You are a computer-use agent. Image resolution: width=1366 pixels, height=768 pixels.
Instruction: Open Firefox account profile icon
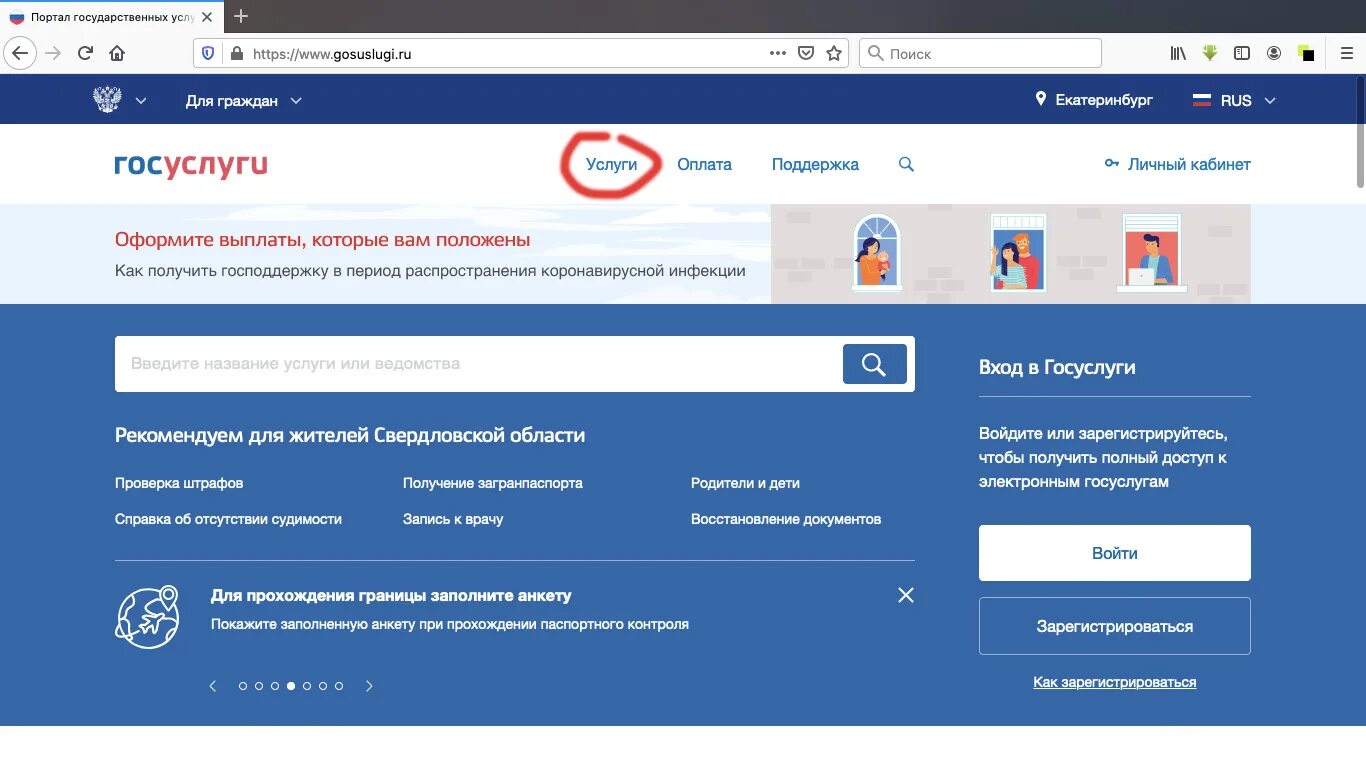click(1274, 54)
